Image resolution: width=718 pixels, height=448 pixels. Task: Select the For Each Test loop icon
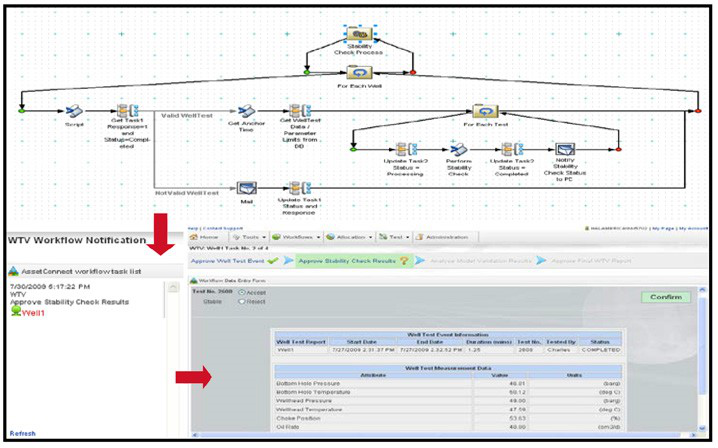tap(486, 112)
